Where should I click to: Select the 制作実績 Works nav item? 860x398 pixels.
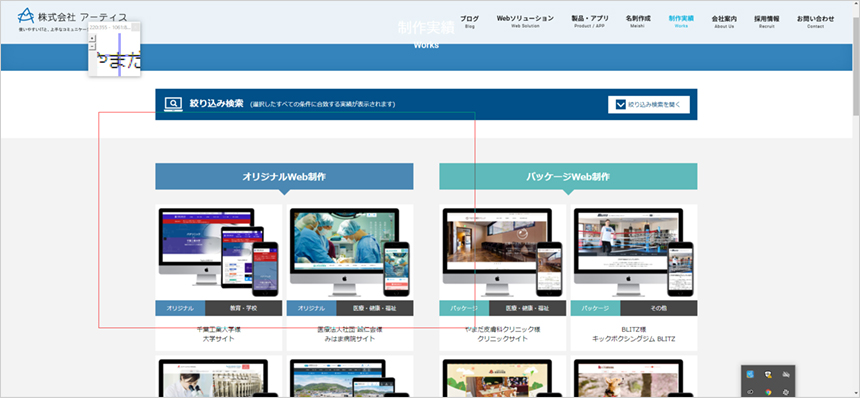tap(681, 21)
